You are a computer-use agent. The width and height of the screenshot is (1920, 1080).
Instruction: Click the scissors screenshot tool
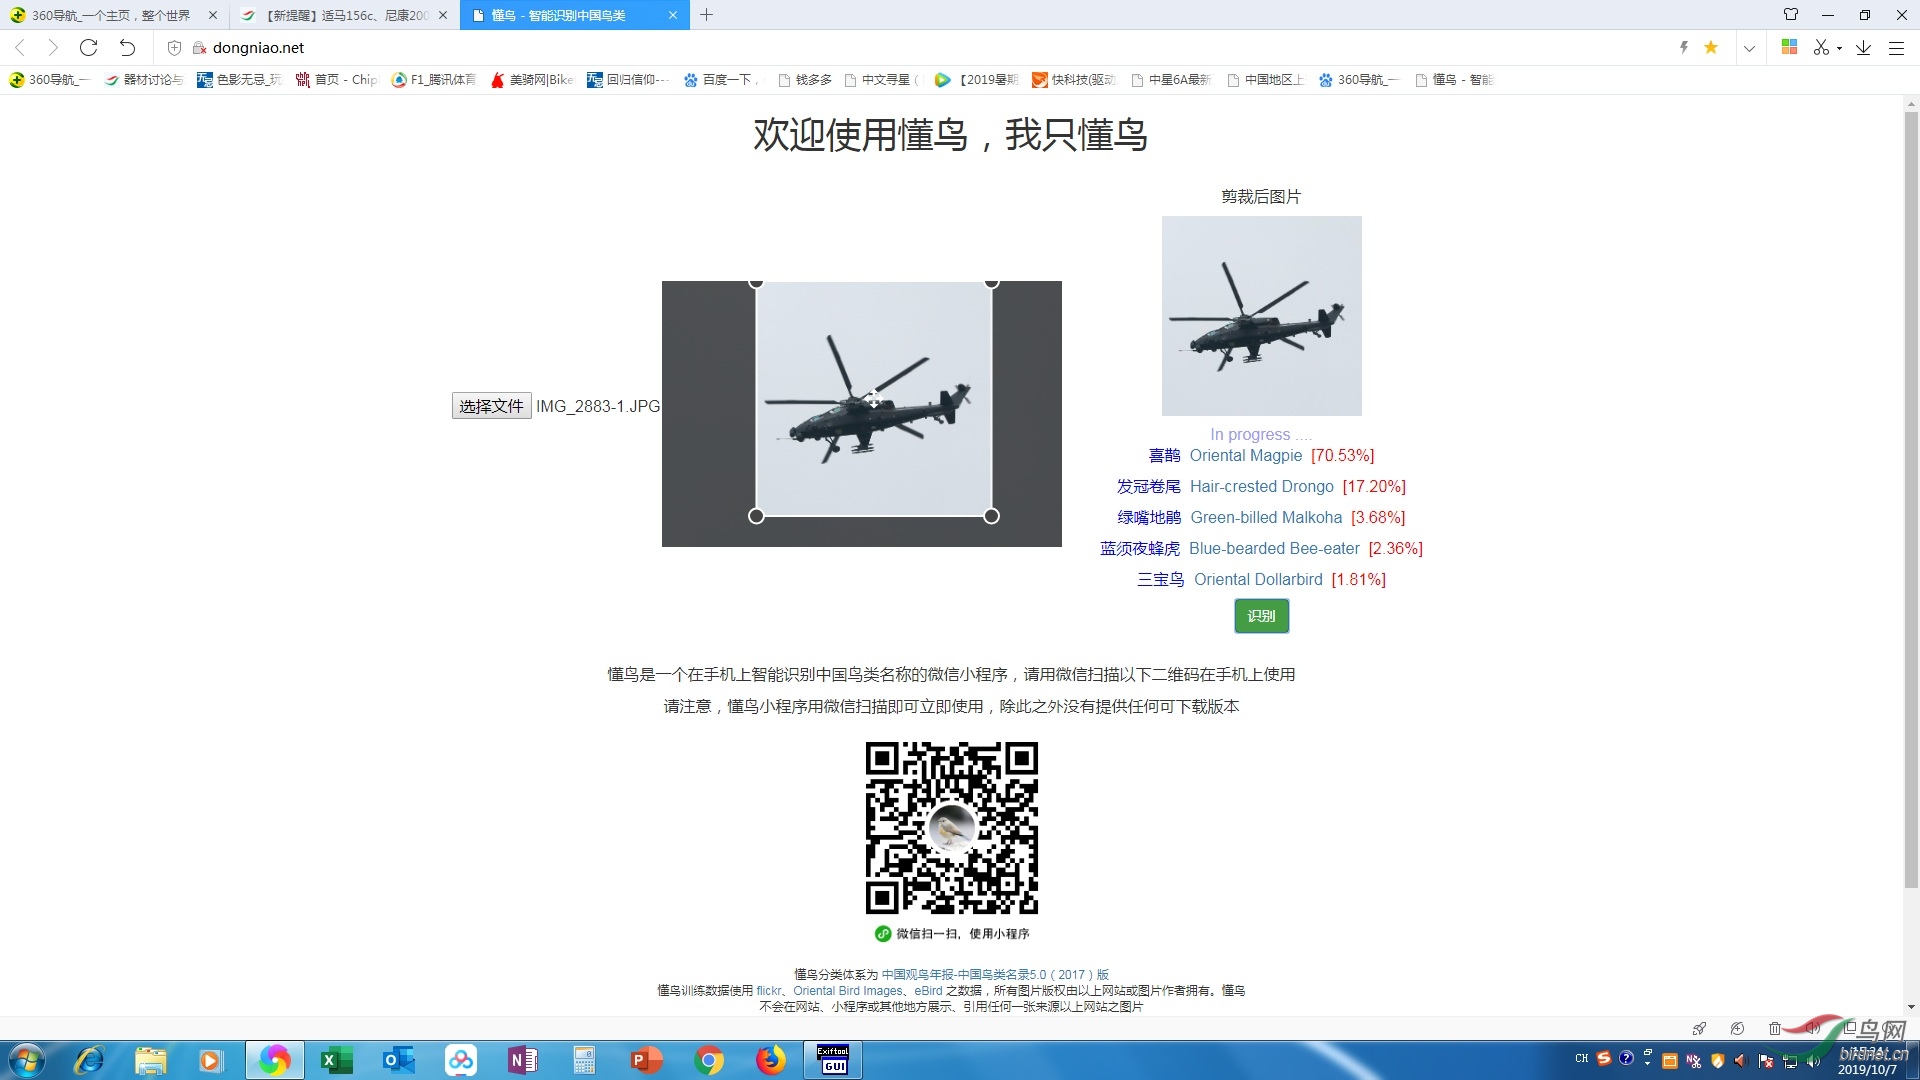point(1821,47)
